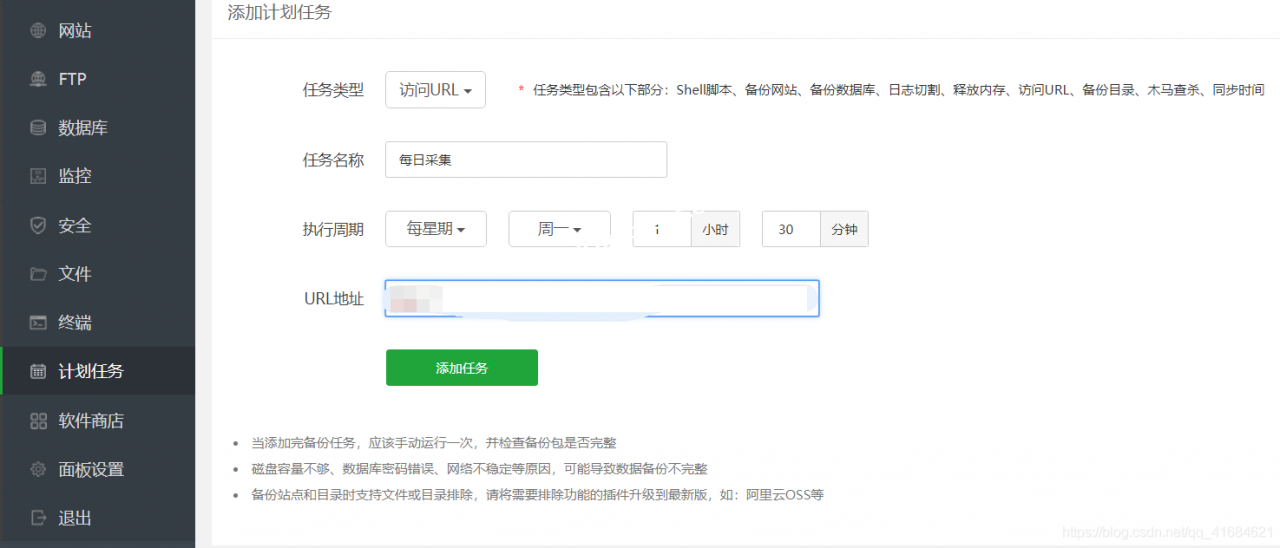Click the exit icon beside 退出

(38, 517)
